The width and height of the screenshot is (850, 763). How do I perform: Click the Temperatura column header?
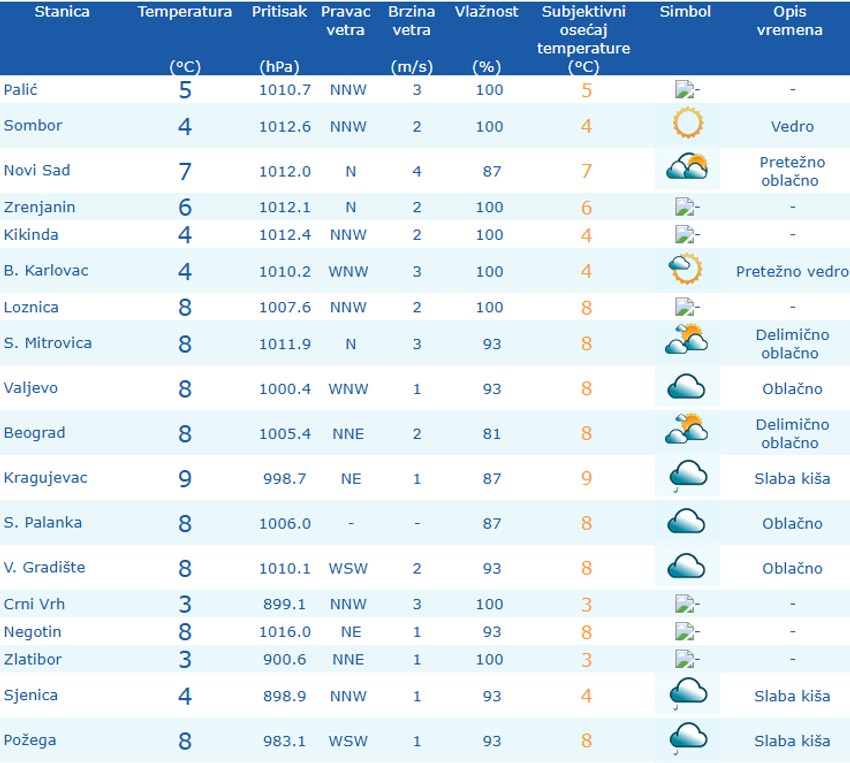185,12
